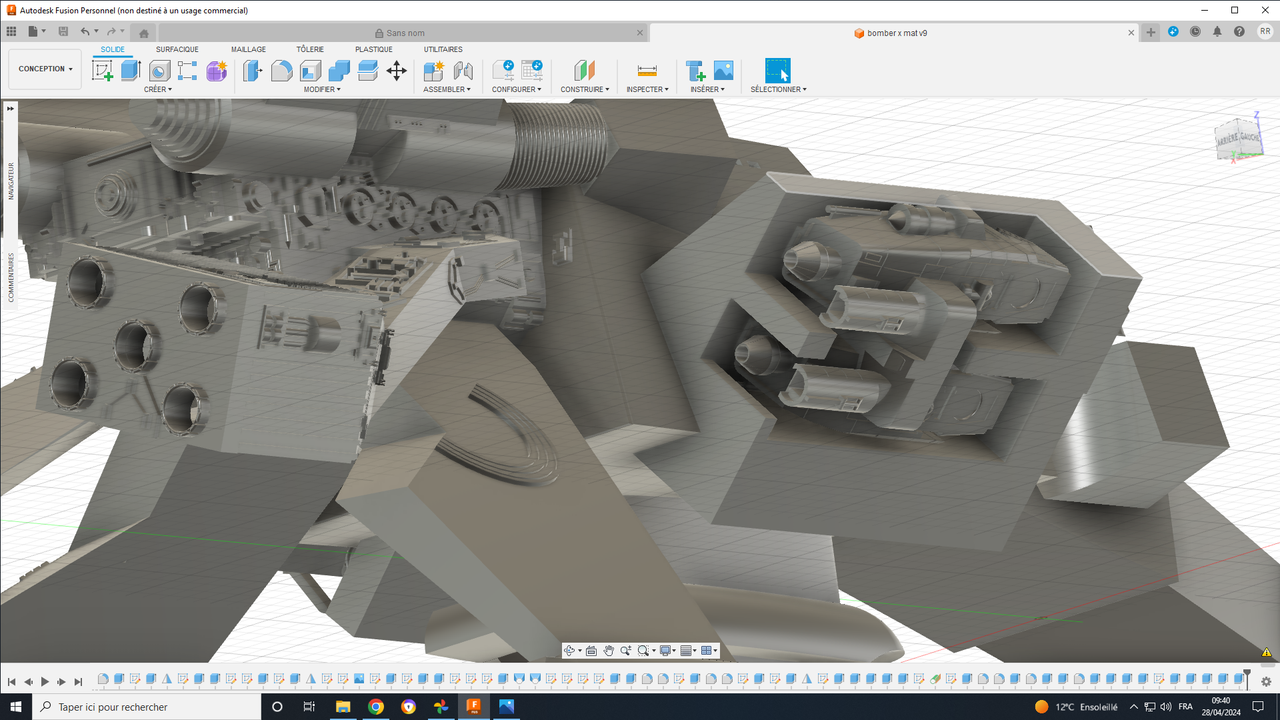Choose the Extrude tool icon

click(x=130, y=70)
